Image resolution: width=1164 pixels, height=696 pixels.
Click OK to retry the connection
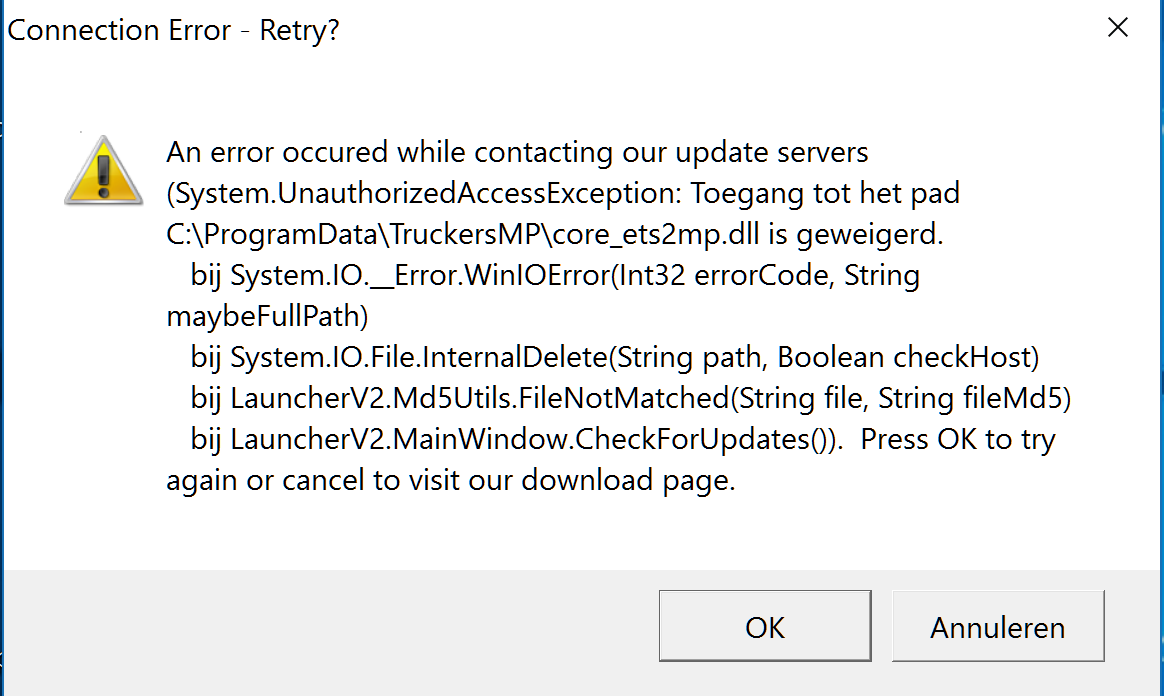point(765,626)
